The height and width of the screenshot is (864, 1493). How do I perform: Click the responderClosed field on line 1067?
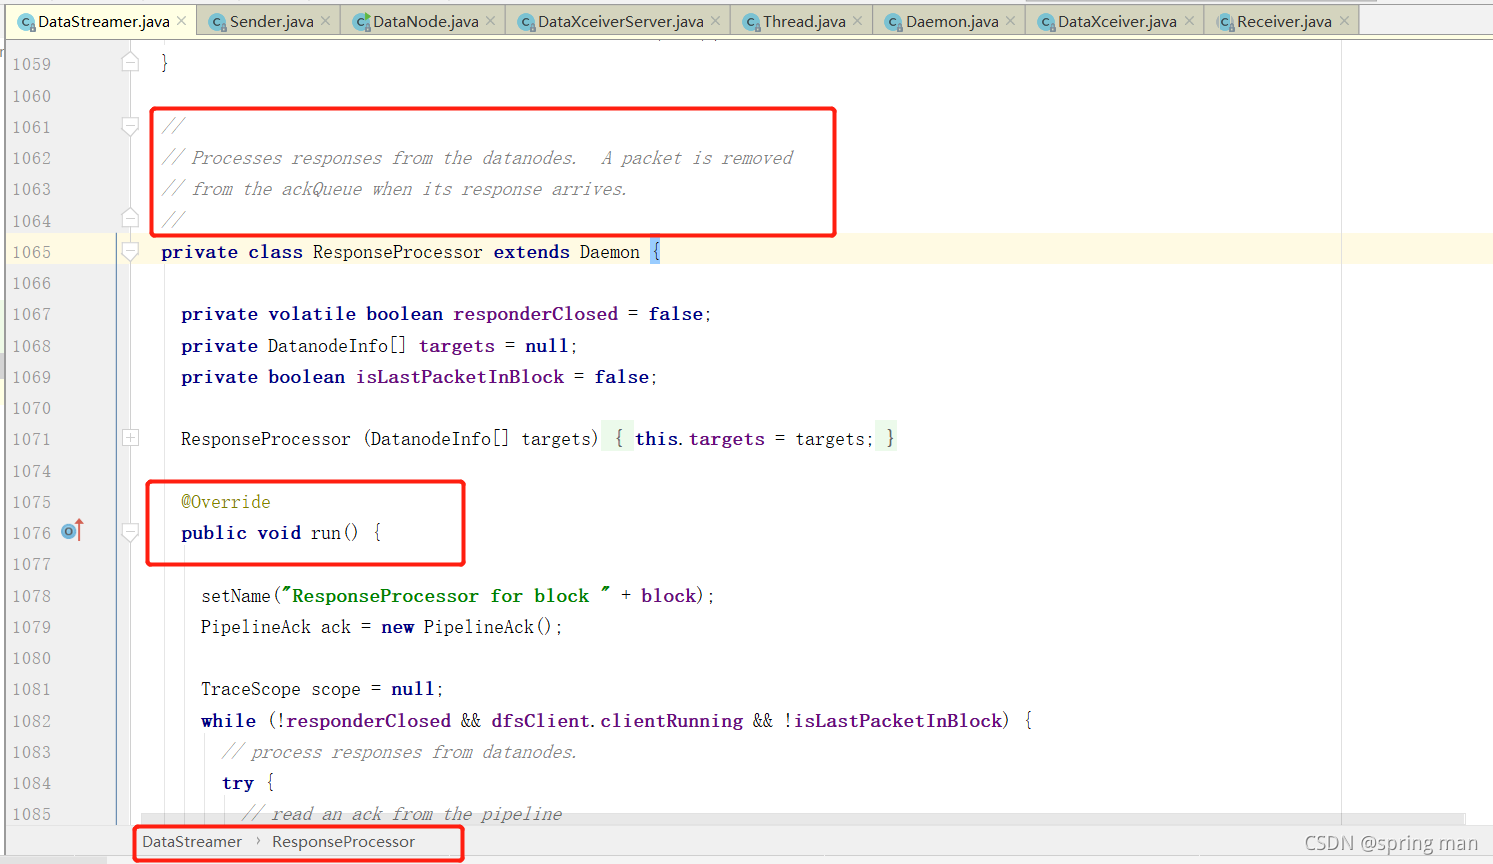tap(535, 314)
